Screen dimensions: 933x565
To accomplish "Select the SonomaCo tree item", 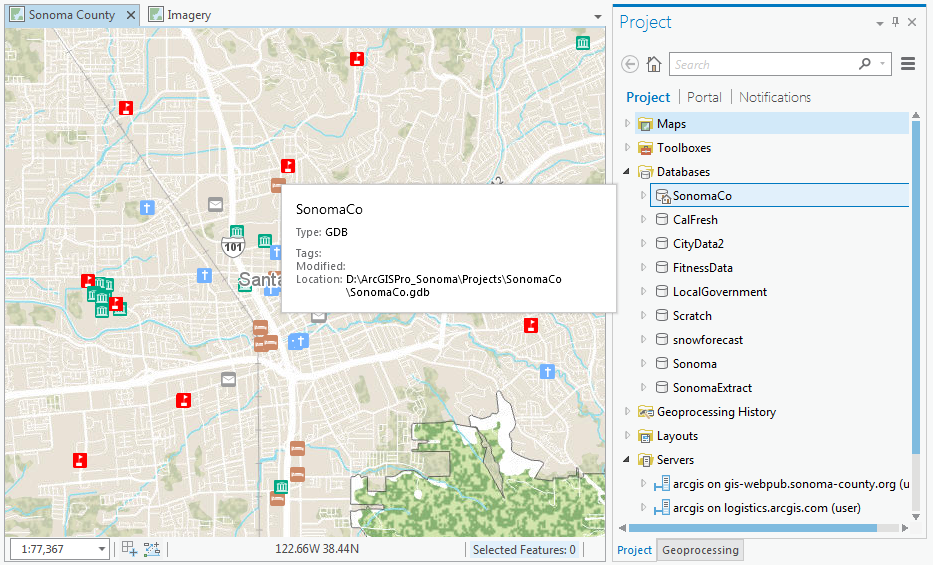I will click(779, 195).
